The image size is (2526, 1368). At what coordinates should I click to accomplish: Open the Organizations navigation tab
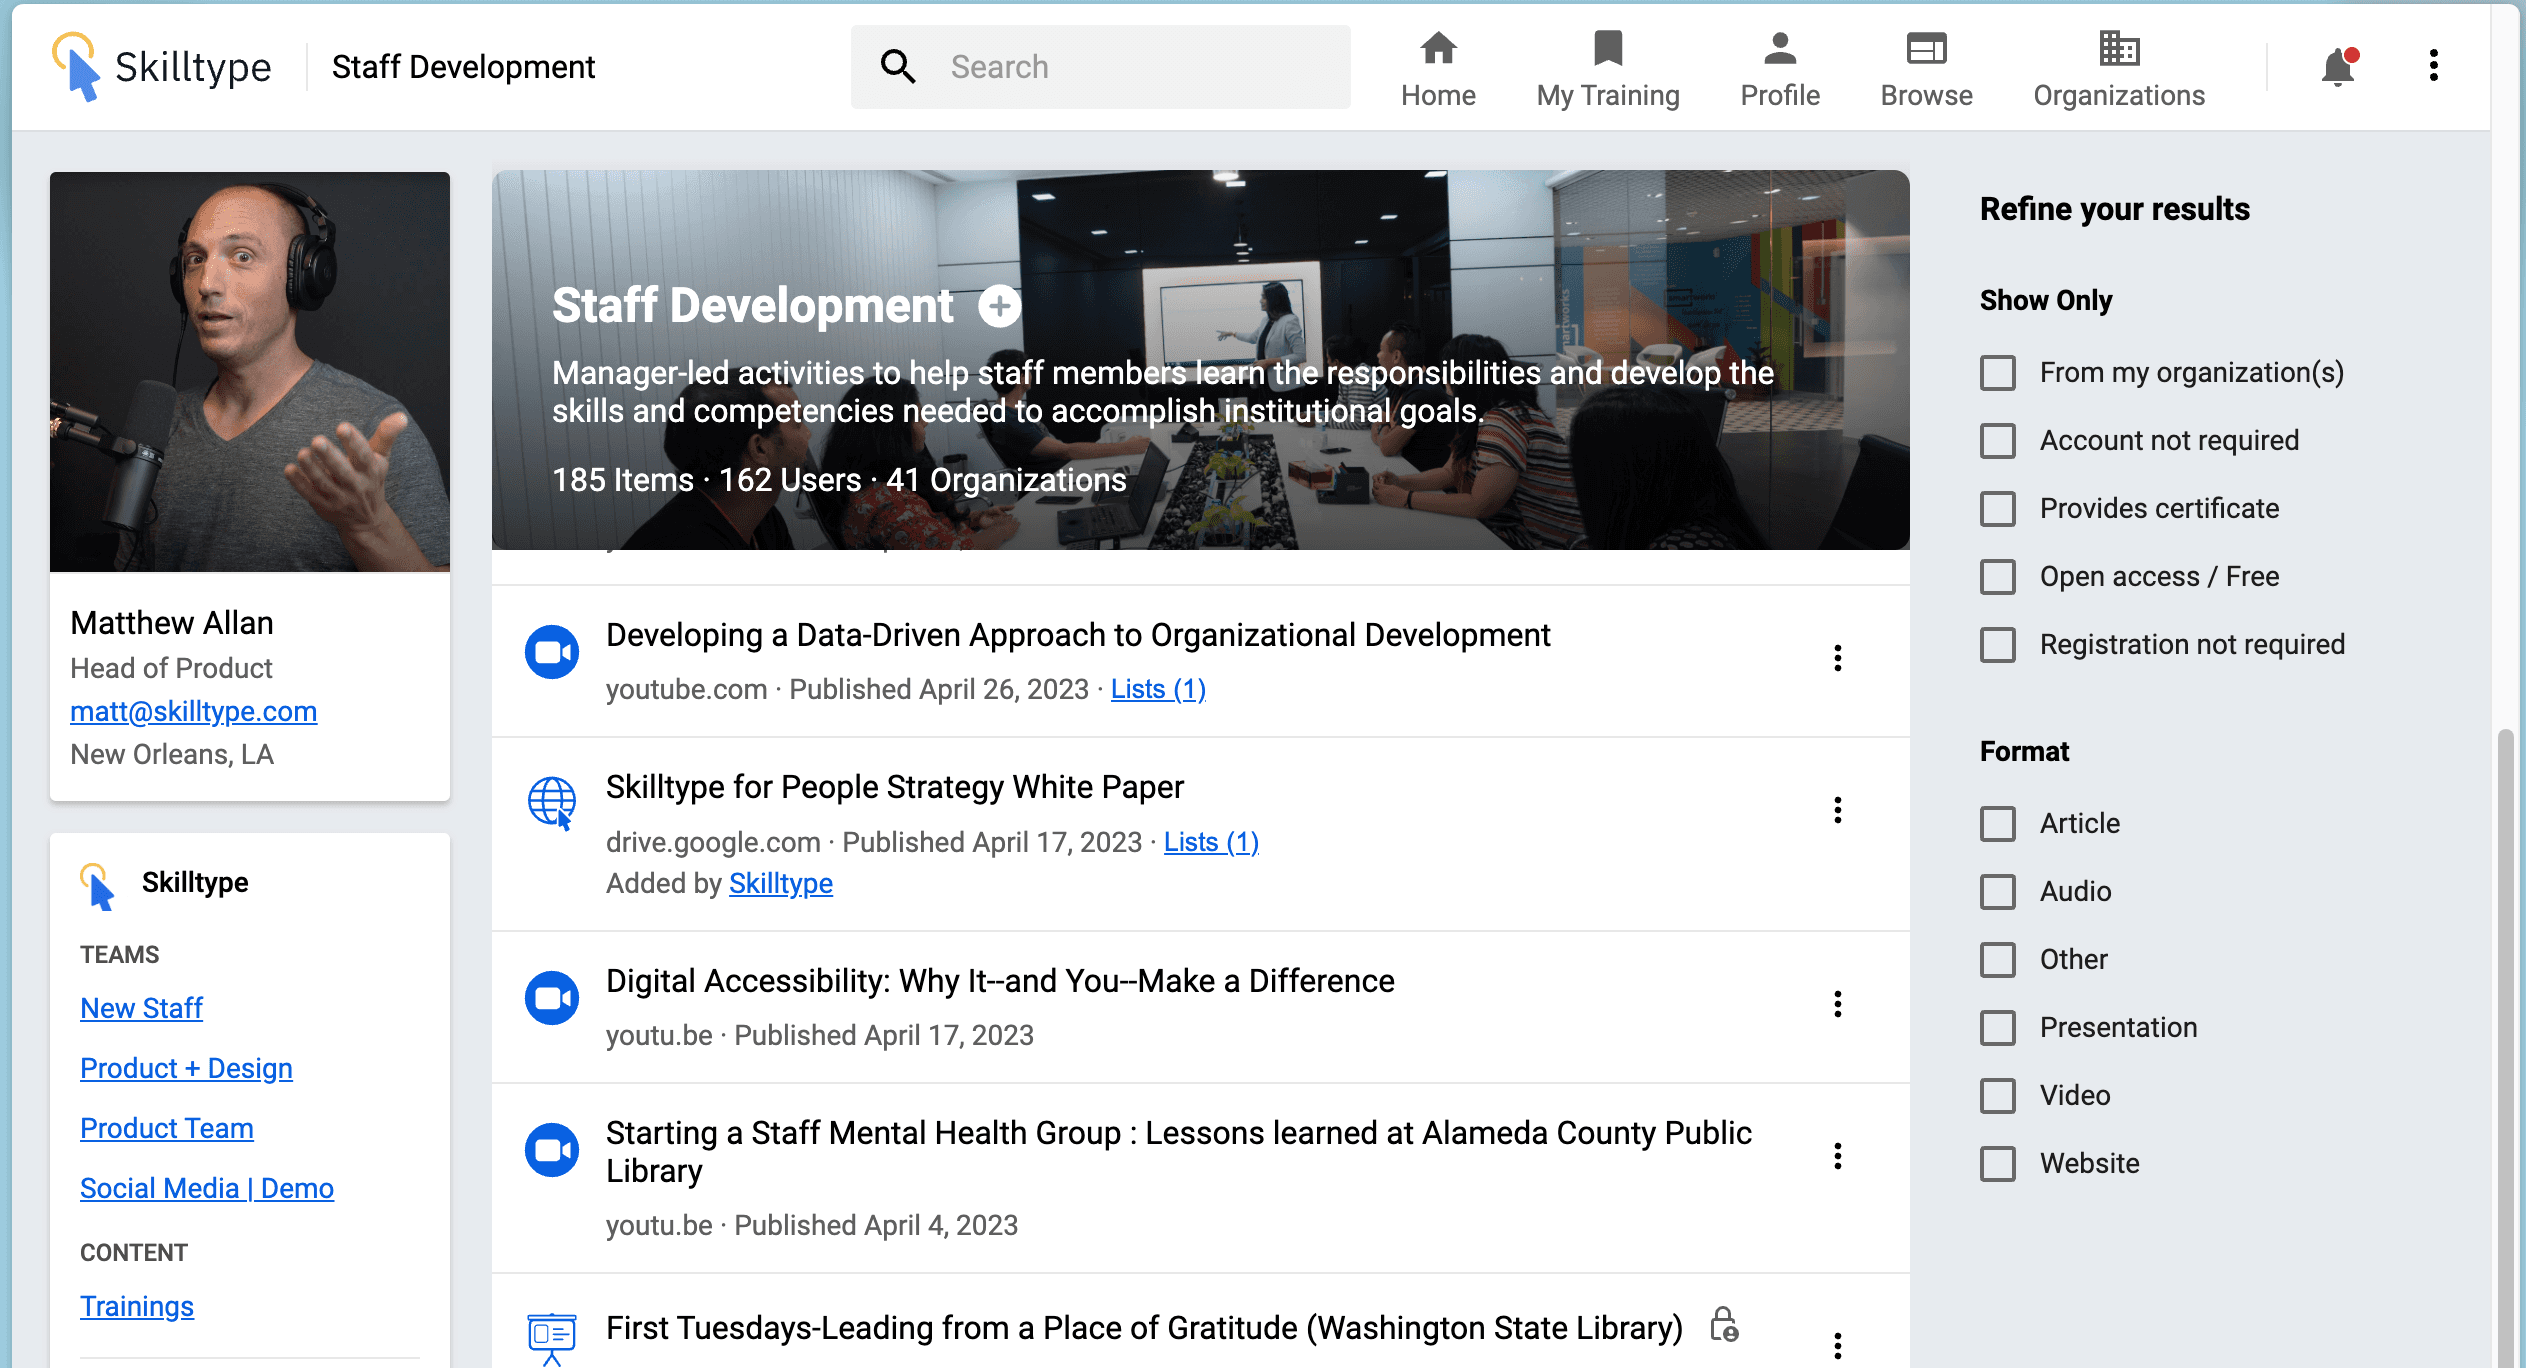(x=2118, y=68)
